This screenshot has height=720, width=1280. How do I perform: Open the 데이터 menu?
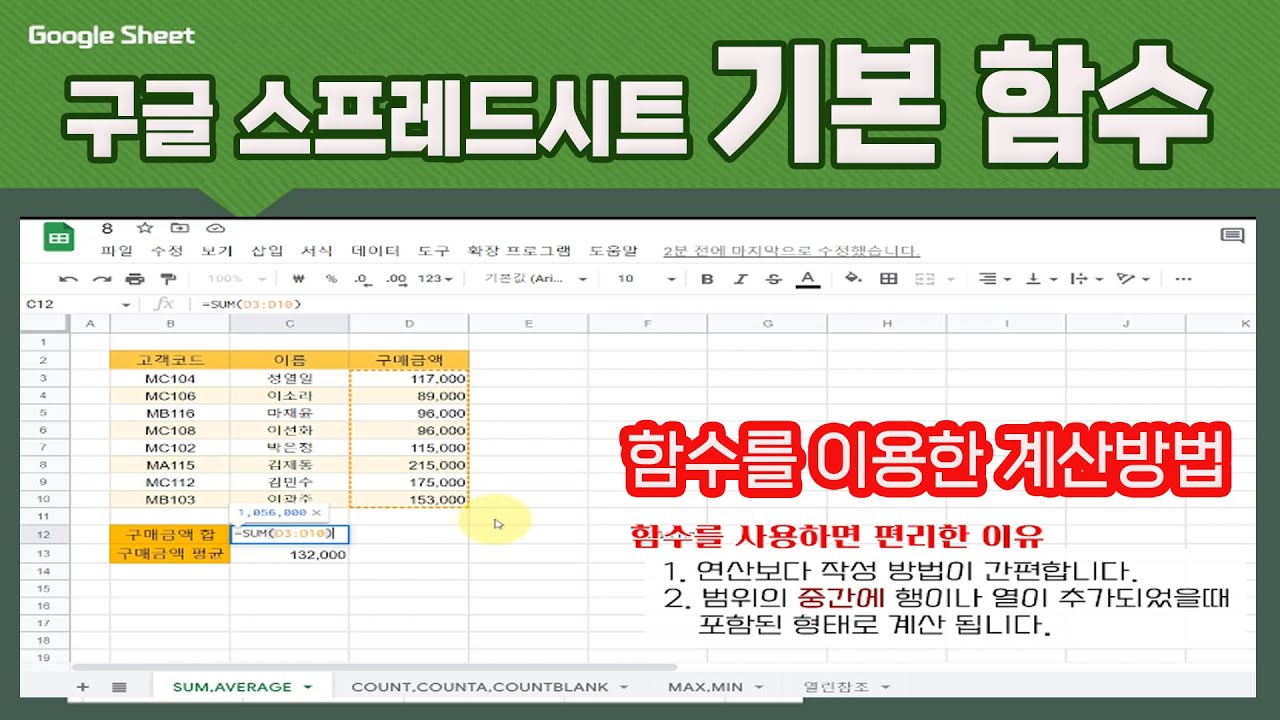point(375,251)
